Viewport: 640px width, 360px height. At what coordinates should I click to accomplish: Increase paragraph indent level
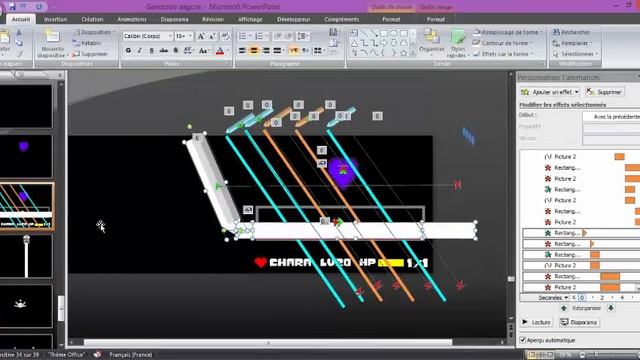coord(289,36)
